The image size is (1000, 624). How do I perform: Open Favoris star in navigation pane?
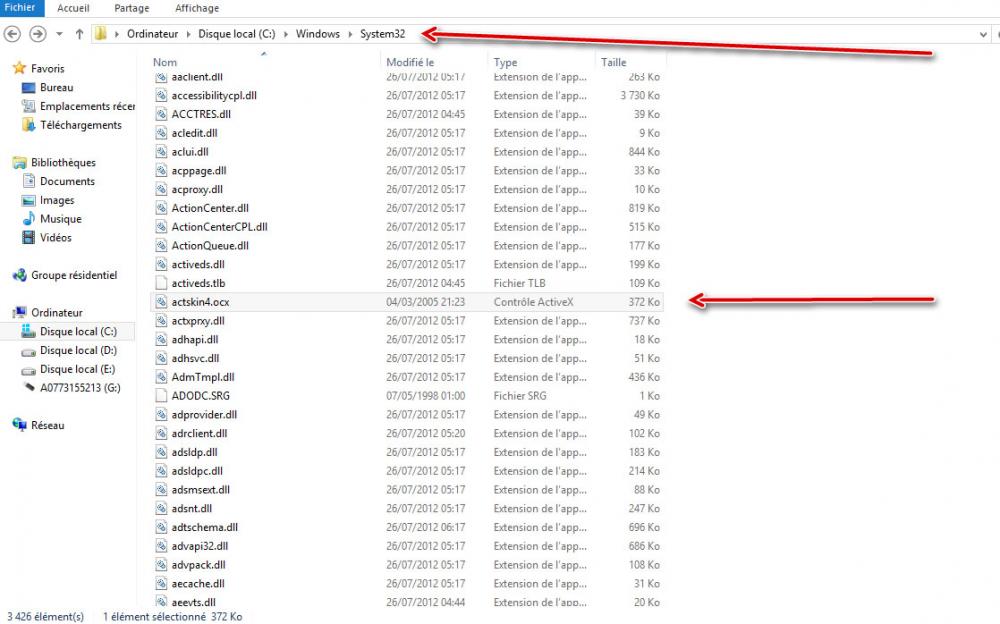coord(20,68)
